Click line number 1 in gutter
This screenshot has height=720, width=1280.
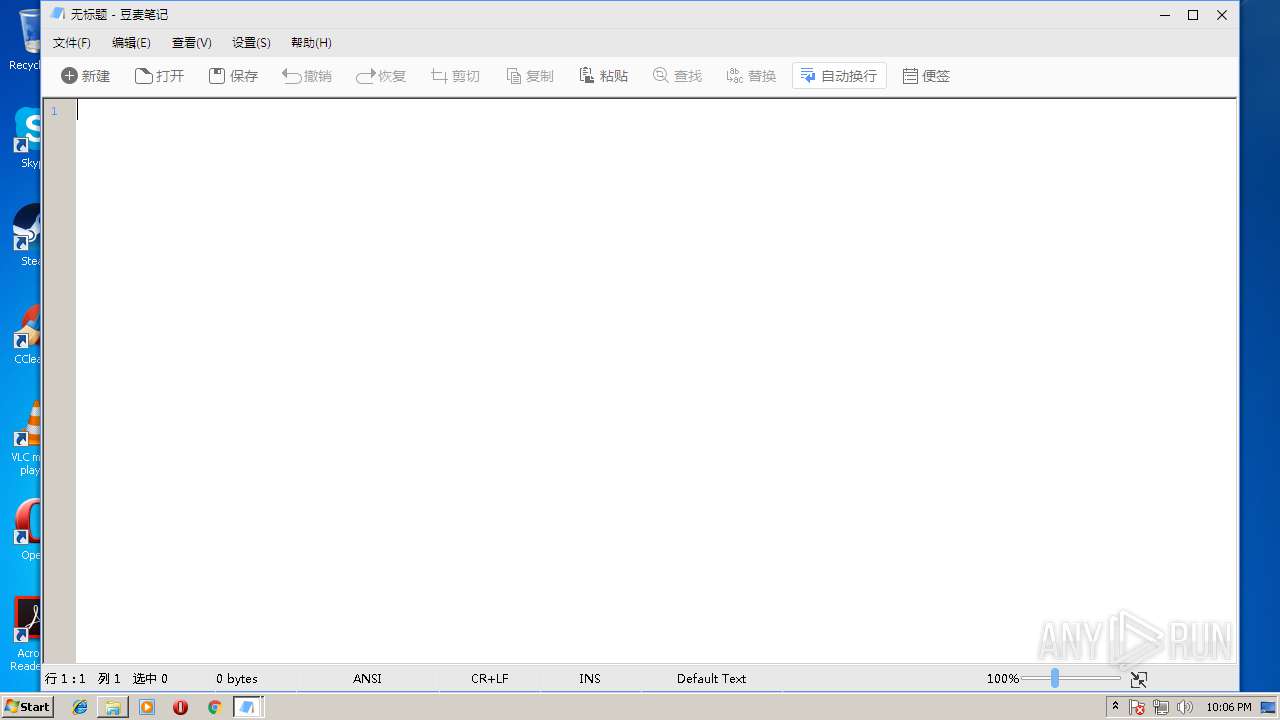54,111
